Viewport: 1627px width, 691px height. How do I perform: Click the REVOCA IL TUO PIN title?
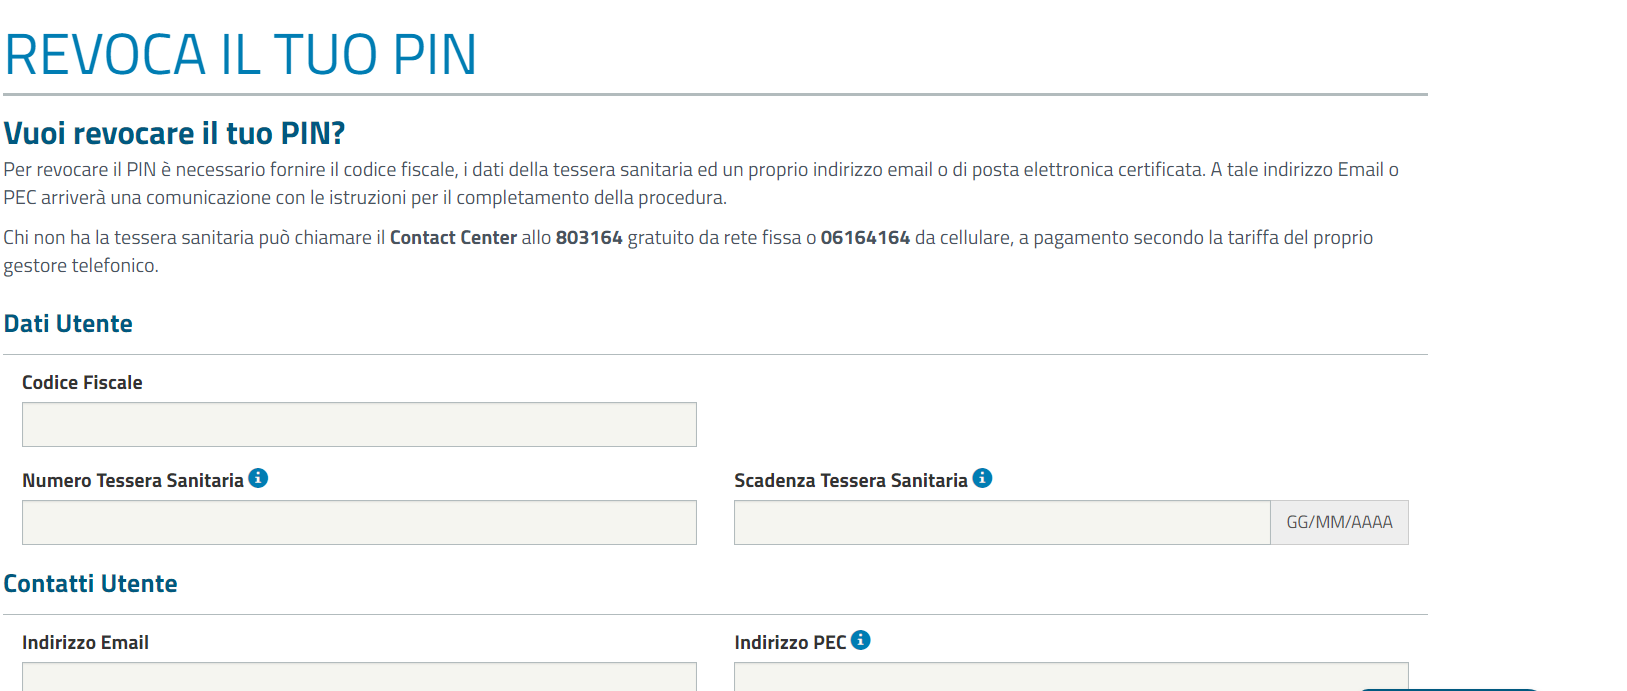[241, 55]
